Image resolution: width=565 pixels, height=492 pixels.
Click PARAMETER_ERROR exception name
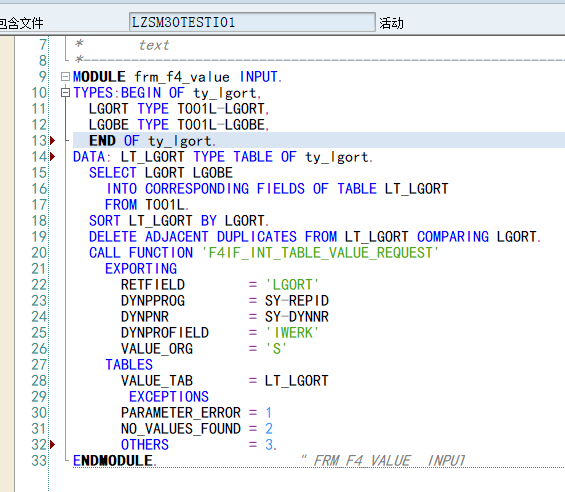[181, 413]
